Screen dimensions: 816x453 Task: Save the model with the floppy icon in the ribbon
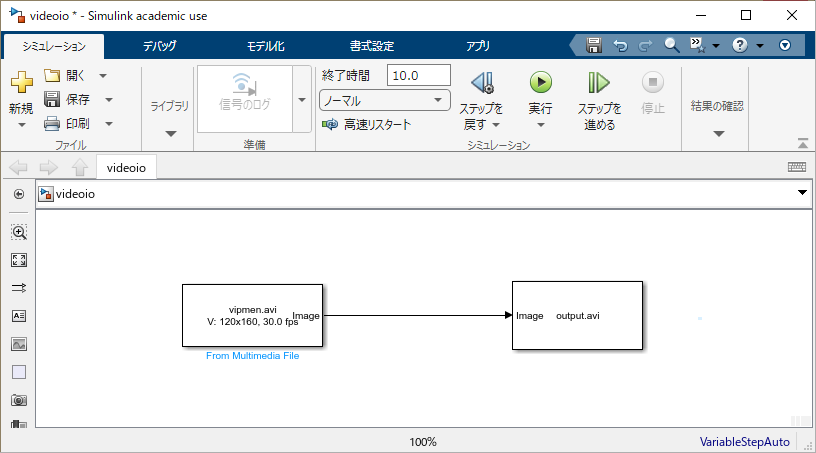[52, 99]
